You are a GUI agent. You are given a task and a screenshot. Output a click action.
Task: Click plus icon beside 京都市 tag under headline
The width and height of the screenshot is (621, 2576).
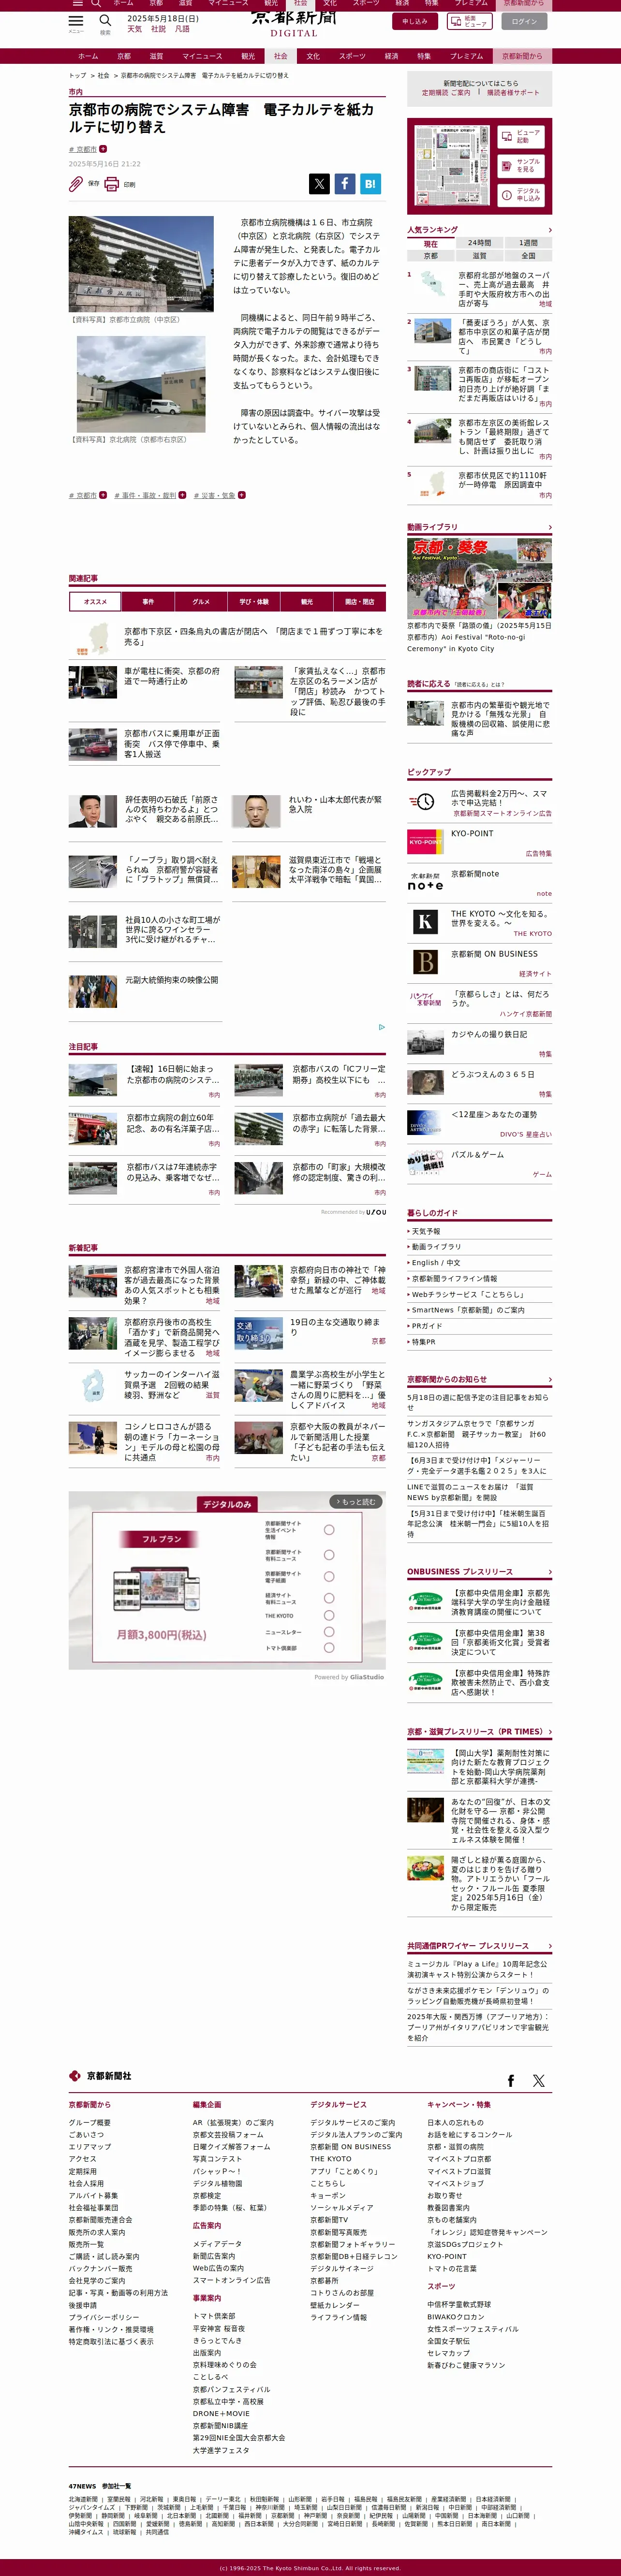pyautogui.click(x=103, y=149)
